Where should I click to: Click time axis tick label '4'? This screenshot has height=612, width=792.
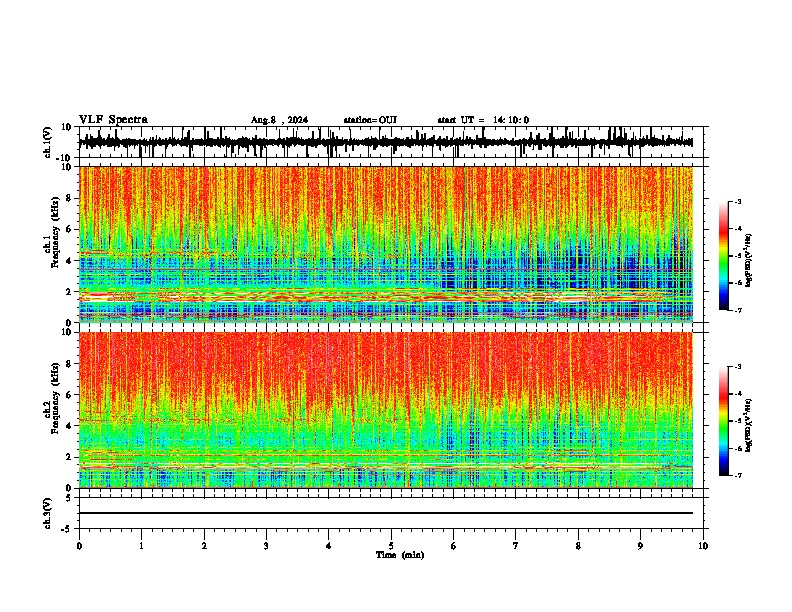click(329, 546)
